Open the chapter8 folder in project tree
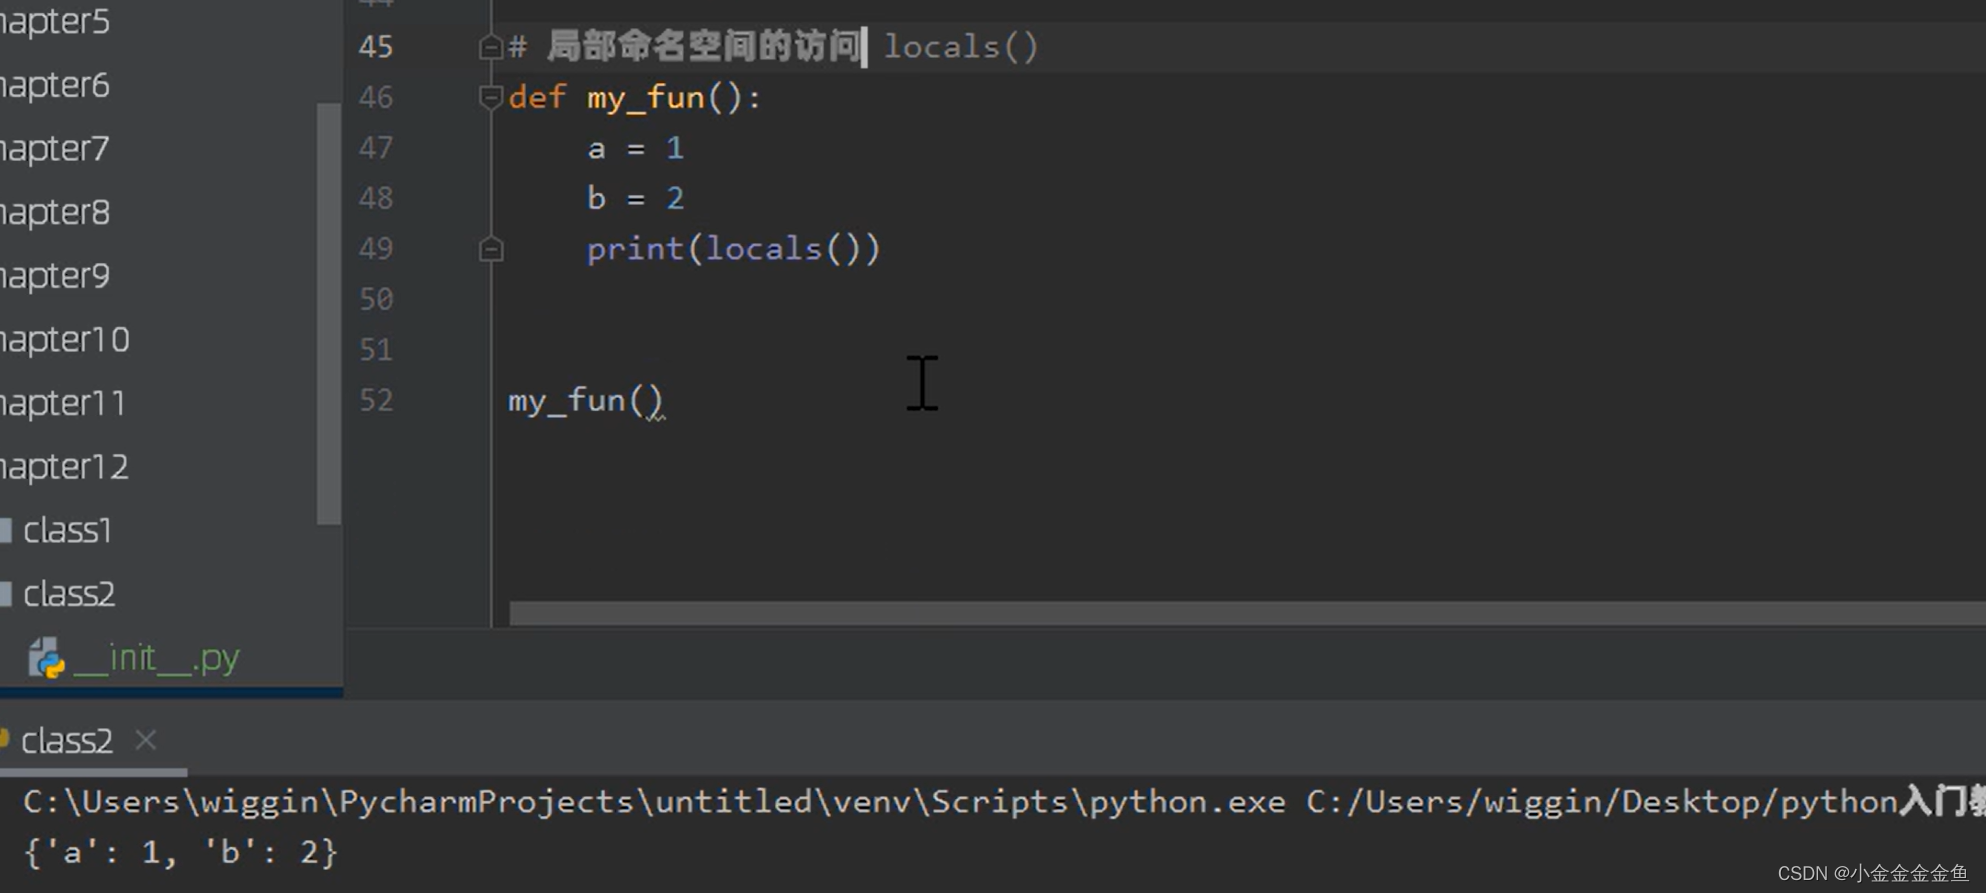The width and height of the screenshot is (1986, 893). [x=55, y=212]
